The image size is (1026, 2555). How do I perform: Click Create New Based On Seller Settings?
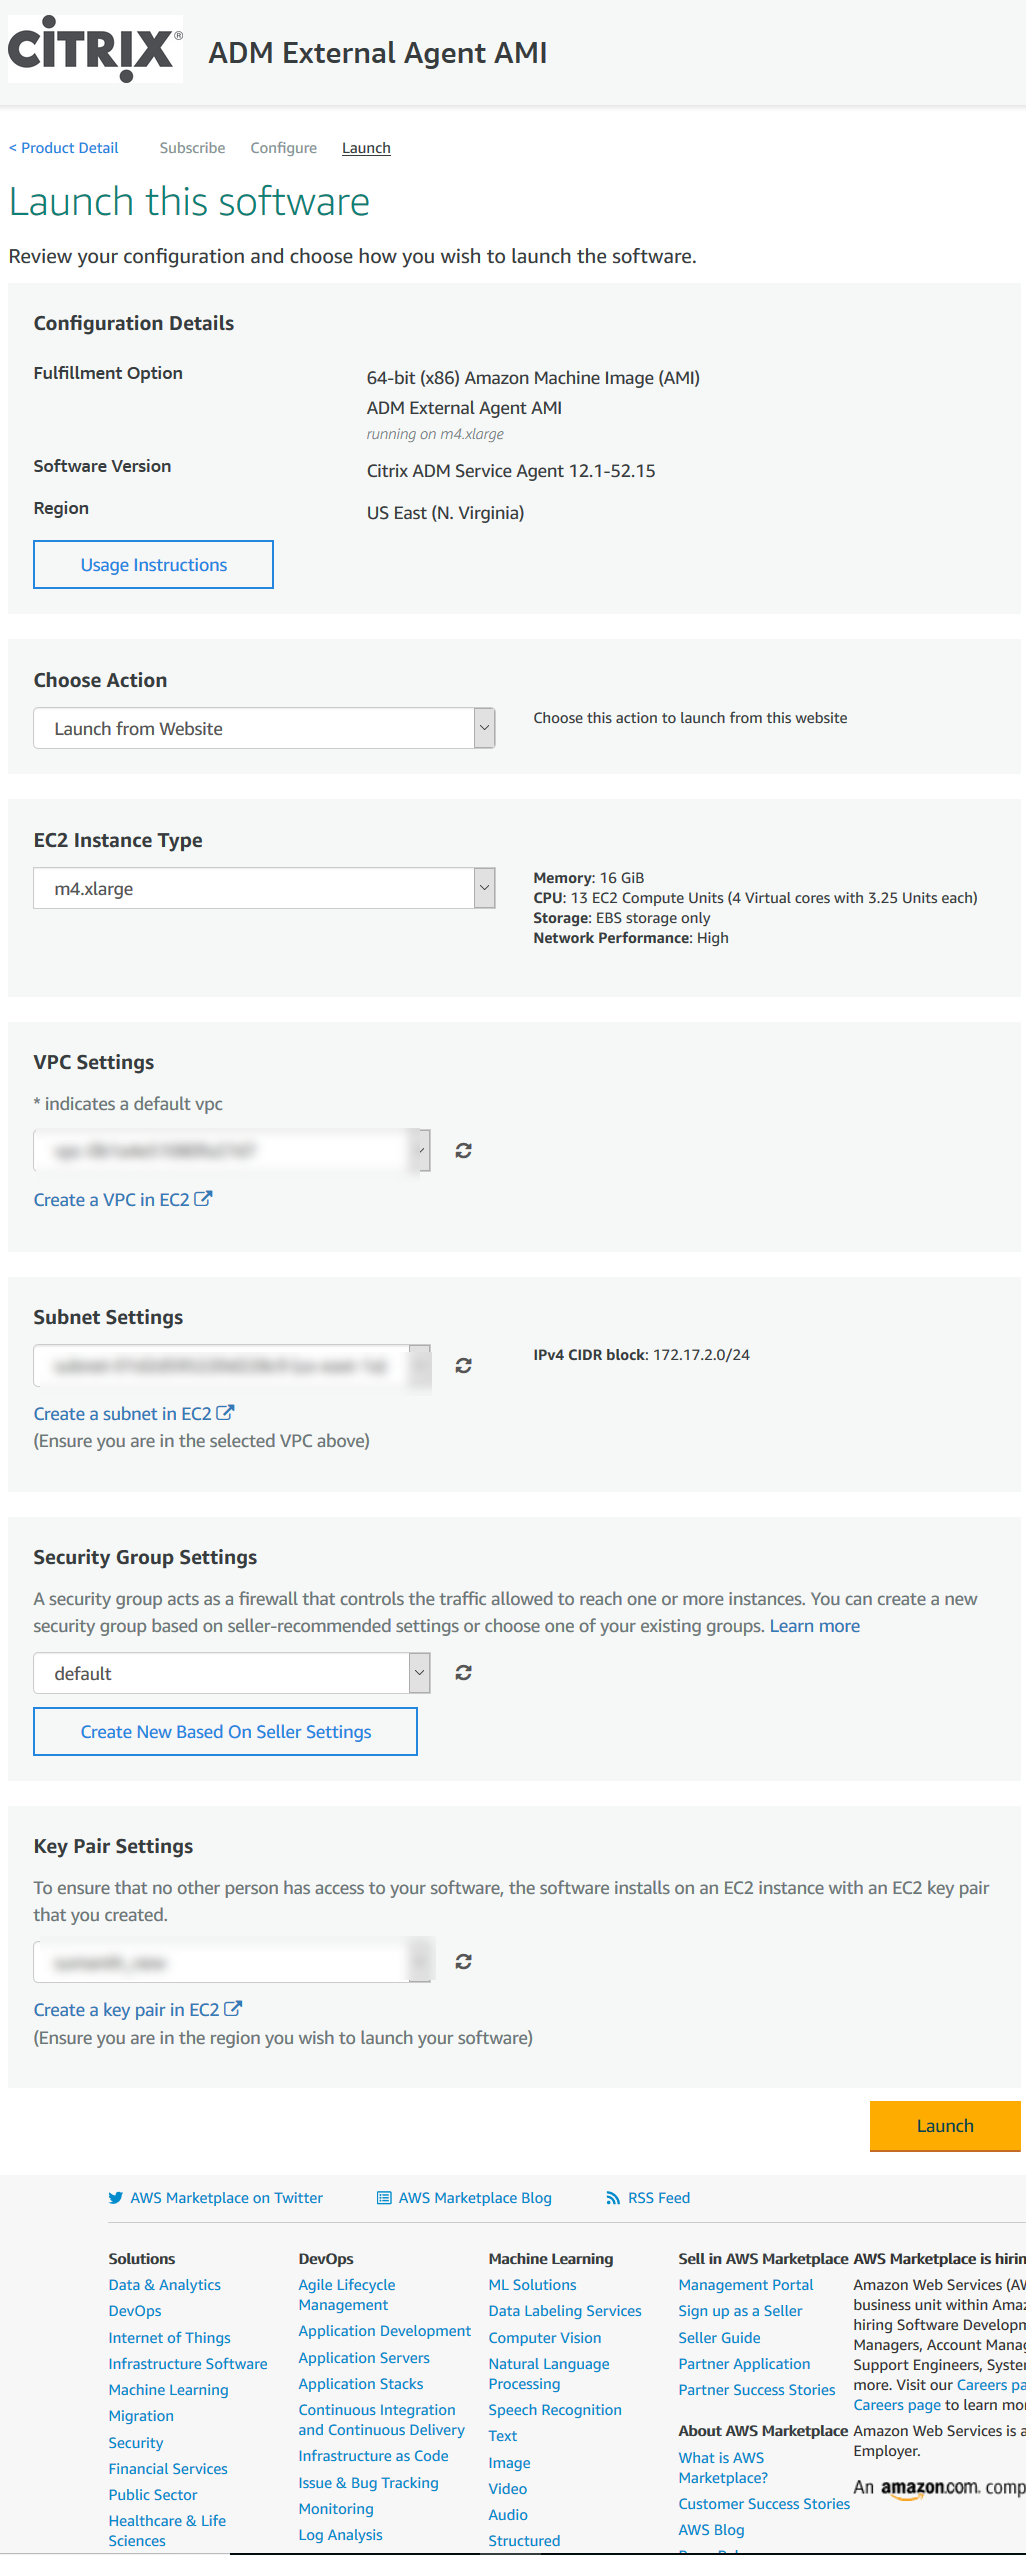pyautogui.click(x=225, y=1732)
